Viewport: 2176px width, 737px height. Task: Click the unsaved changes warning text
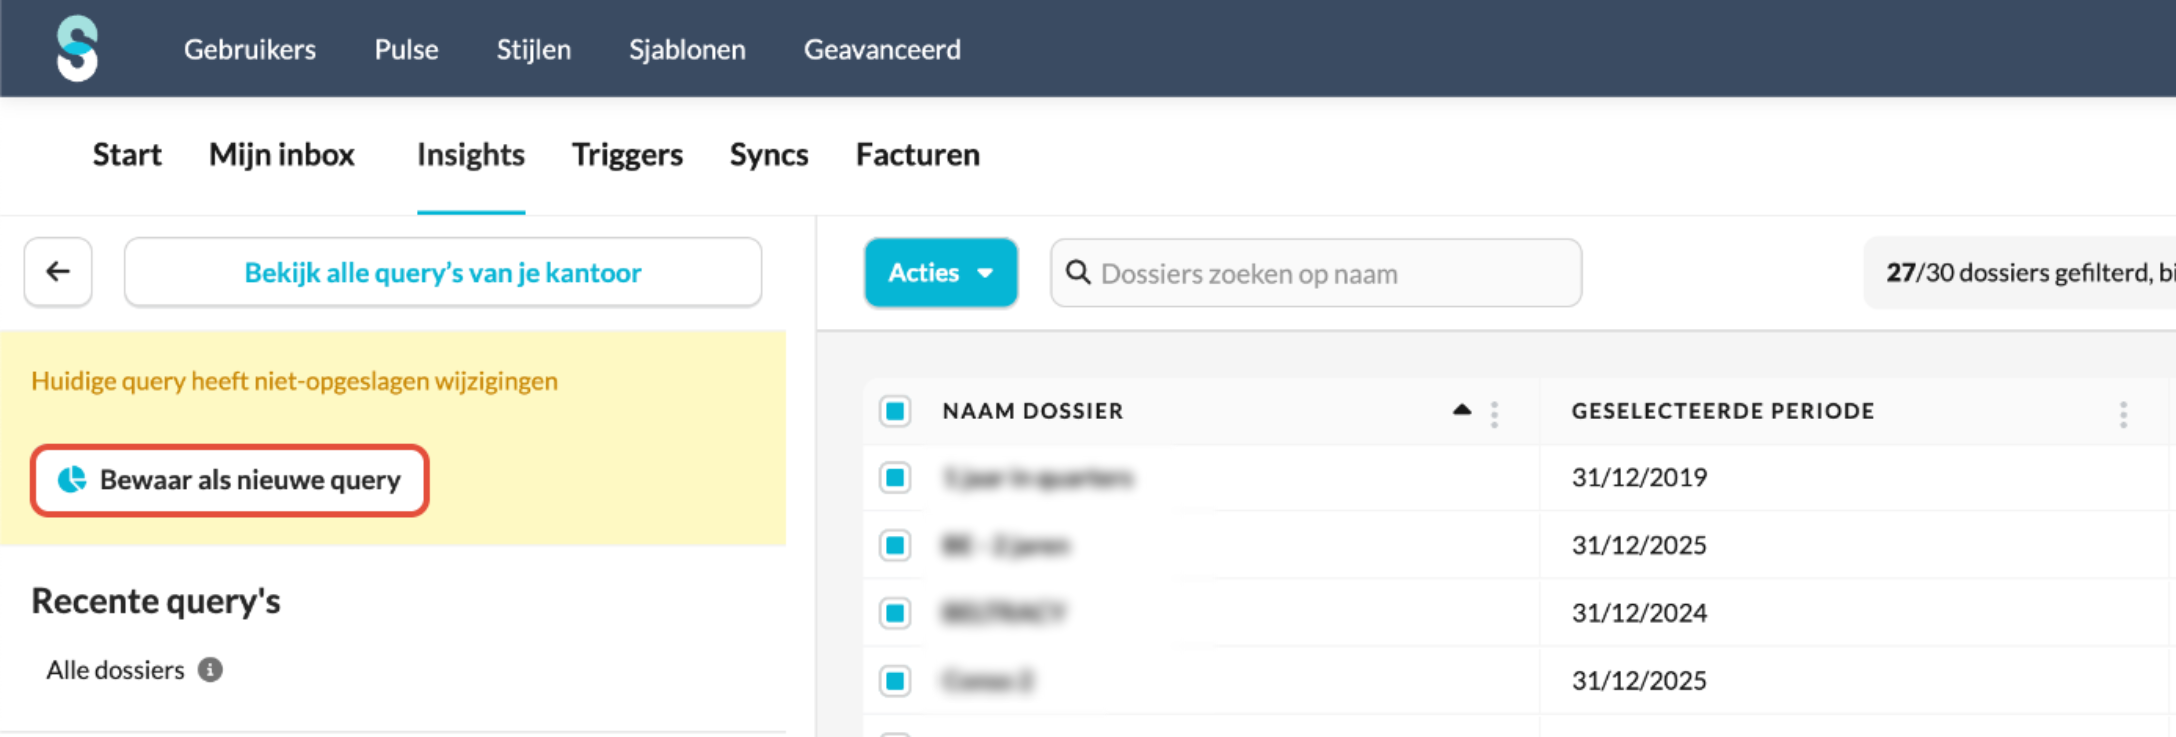click(294, 381)
